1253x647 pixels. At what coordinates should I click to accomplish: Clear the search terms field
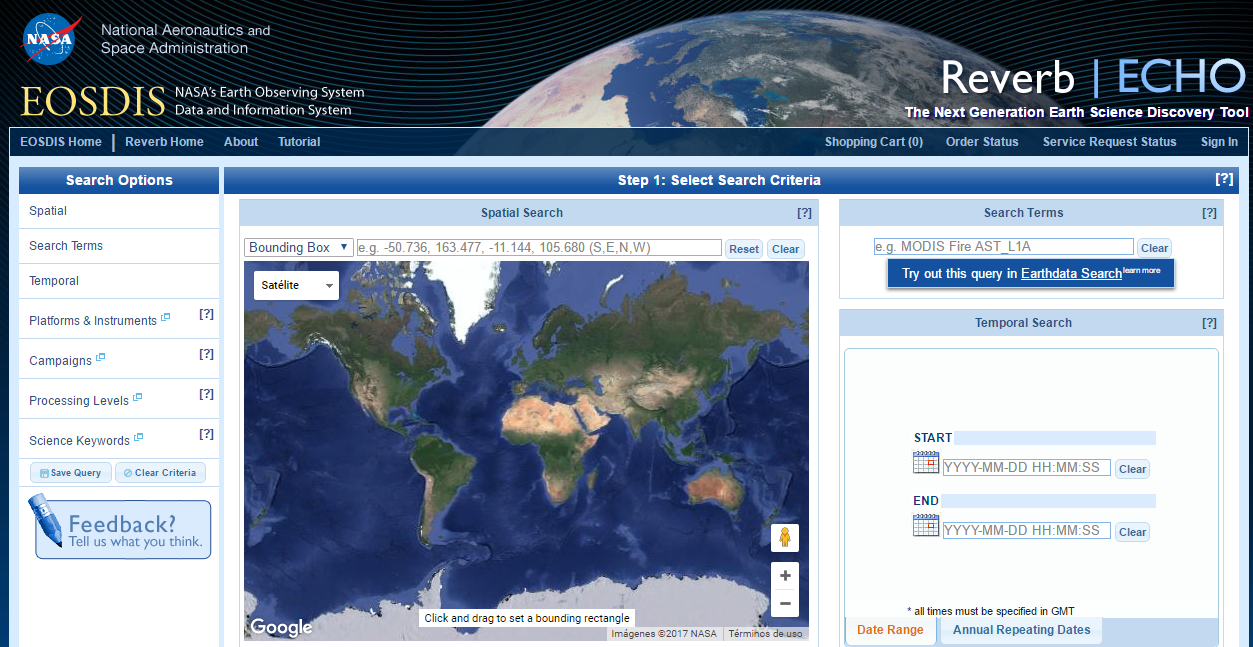pyautogui.click(x=1155, y=248)
